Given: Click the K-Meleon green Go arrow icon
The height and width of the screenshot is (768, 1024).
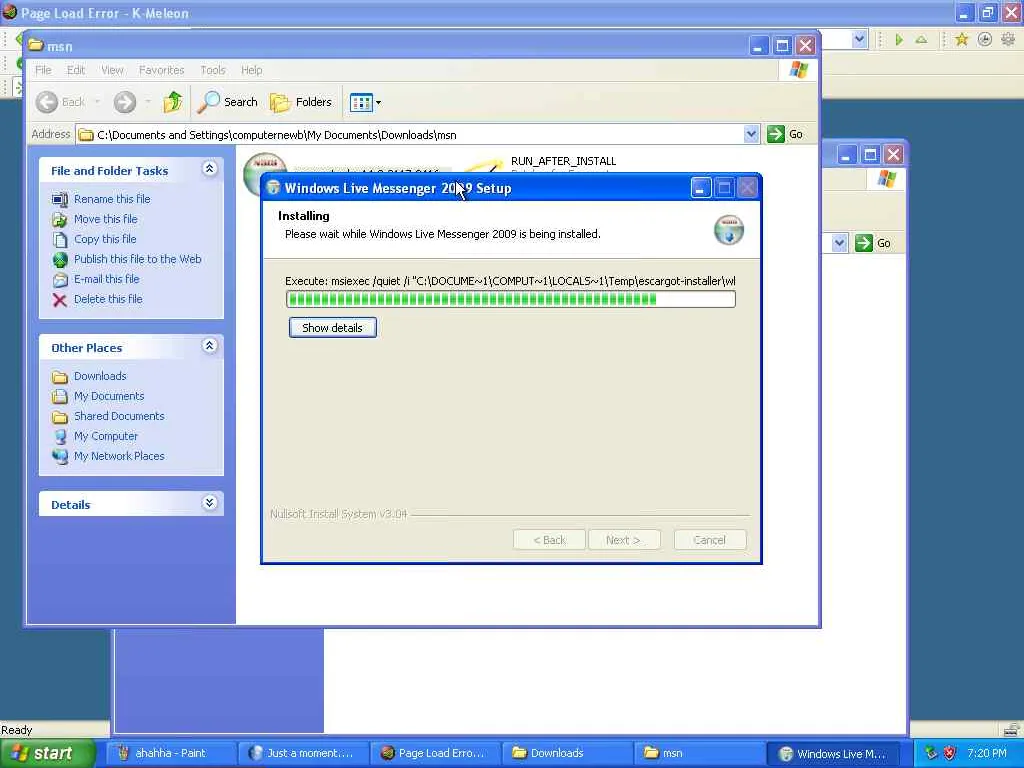Looking at the screenshot, I should (x=899, y=40).
